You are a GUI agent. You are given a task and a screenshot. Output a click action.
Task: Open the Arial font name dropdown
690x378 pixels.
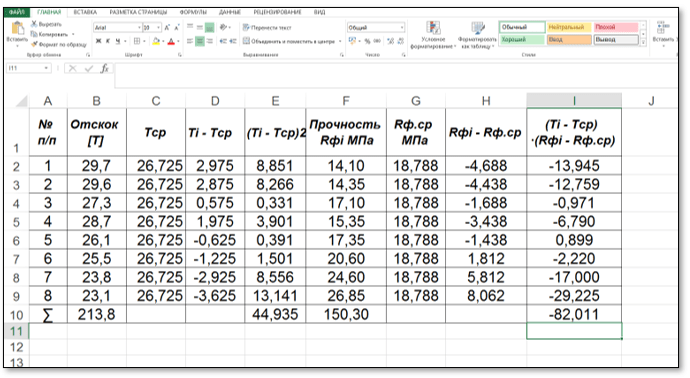pos(139,28)
